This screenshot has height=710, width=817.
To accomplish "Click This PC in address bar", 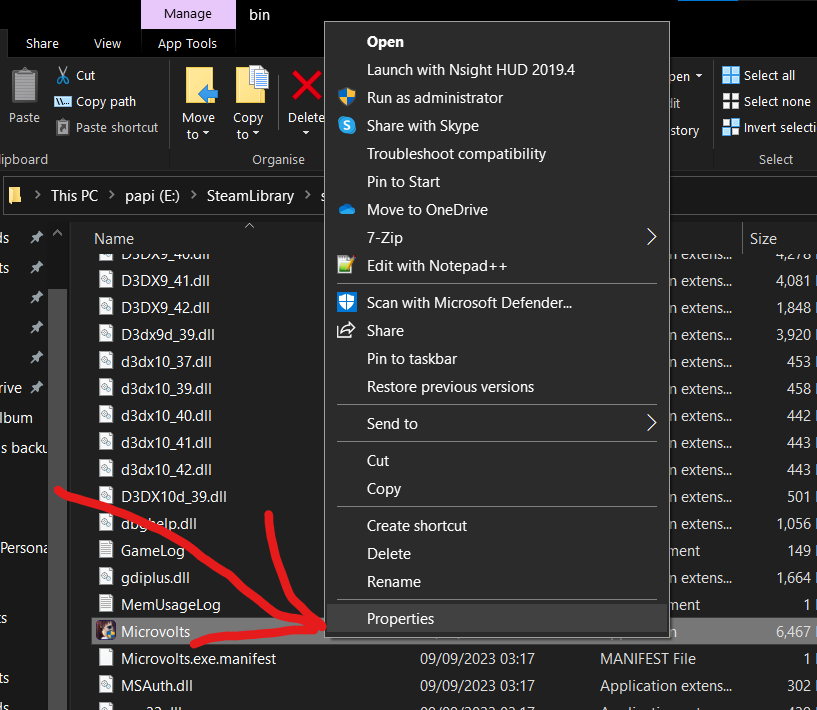I will point(75,195).
